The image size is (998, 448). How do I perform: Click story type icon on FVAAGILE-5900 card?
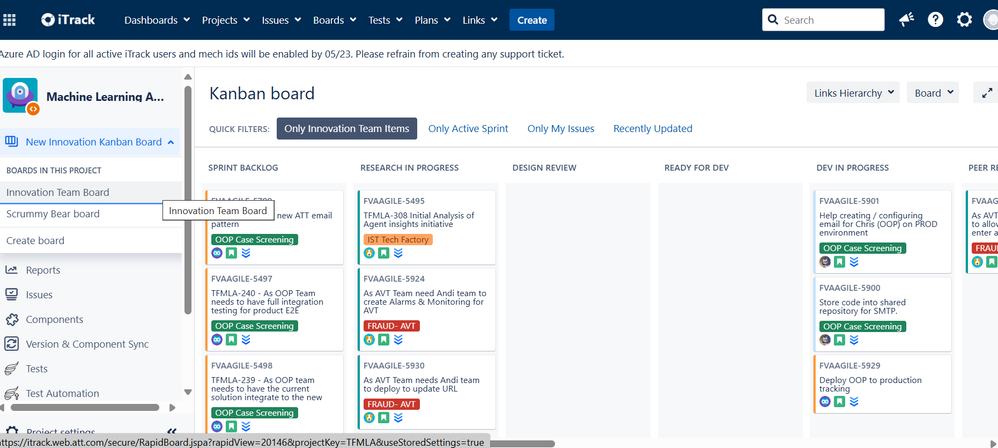tap(840, 340)
